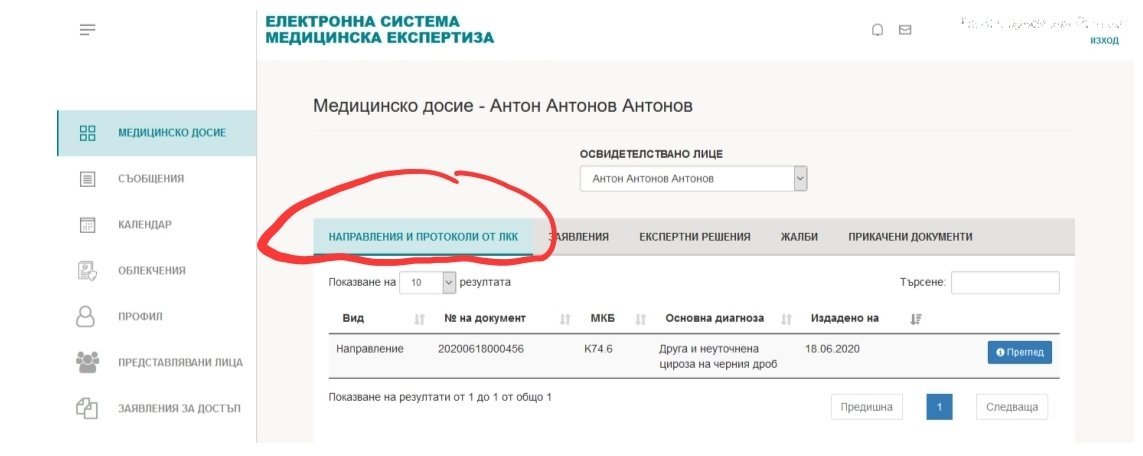
Task: Open the results-per-page dropdown
Action: (x=448, y=283)
